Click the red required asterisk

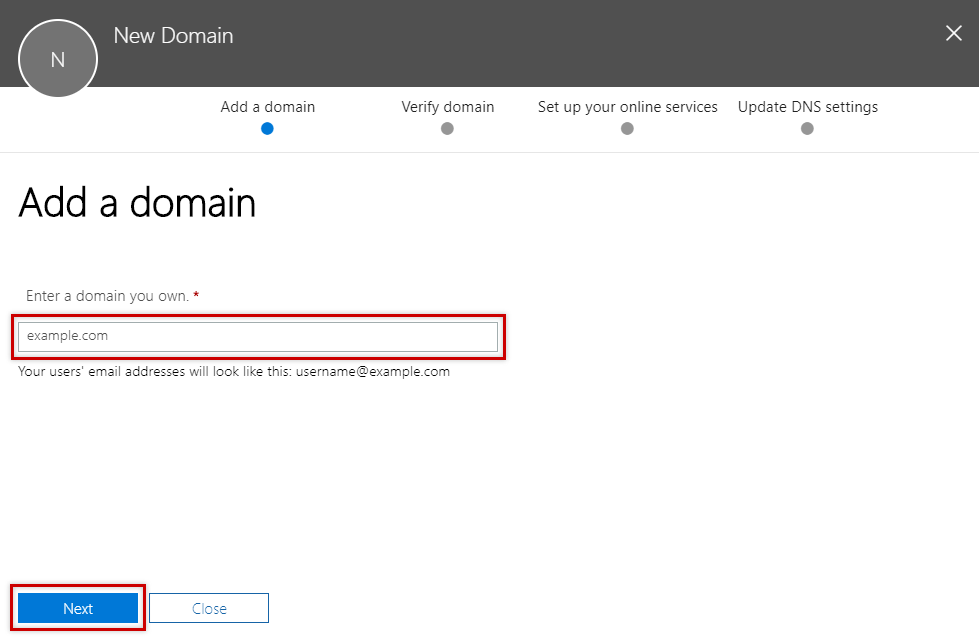click(196, 296)
